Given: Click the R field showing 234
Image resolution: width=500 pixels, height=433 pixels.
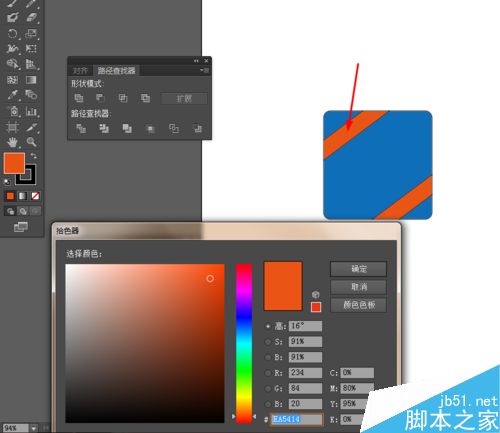Looking at the screenshot, I should (305, 373).
